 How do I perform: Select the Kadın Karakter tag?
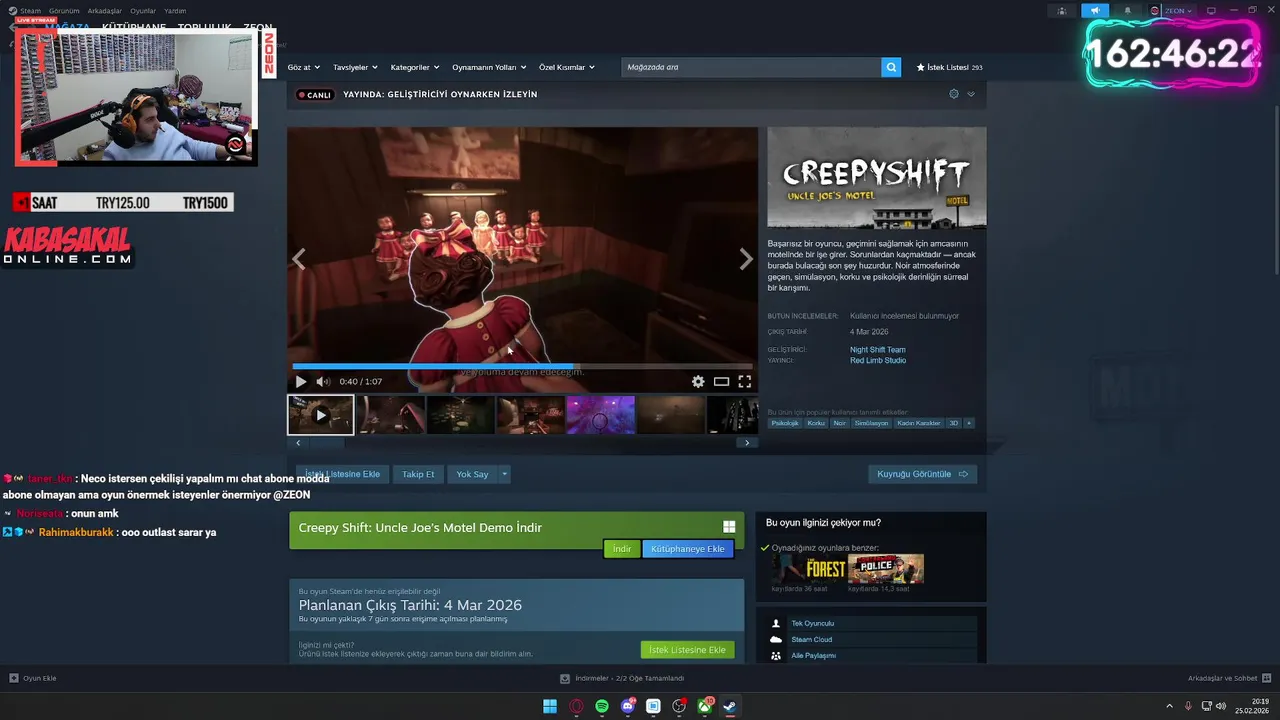point(919,423)
